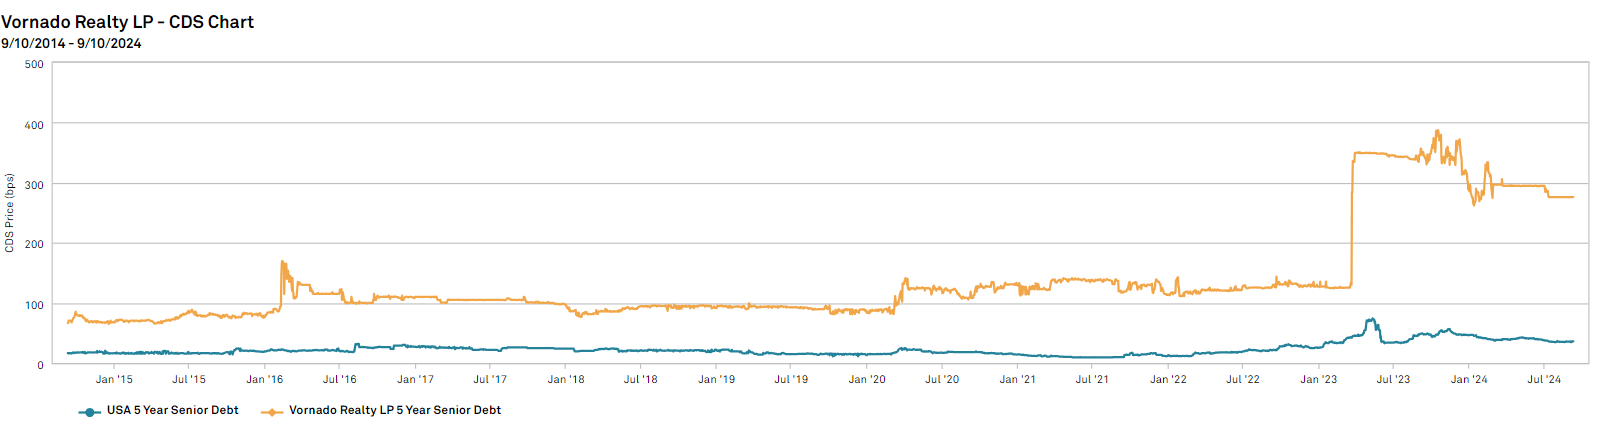The width and height of the screenshot is (1599, 421).
Task: Click the teal USA legend marker icon
Action: (90, 411)
